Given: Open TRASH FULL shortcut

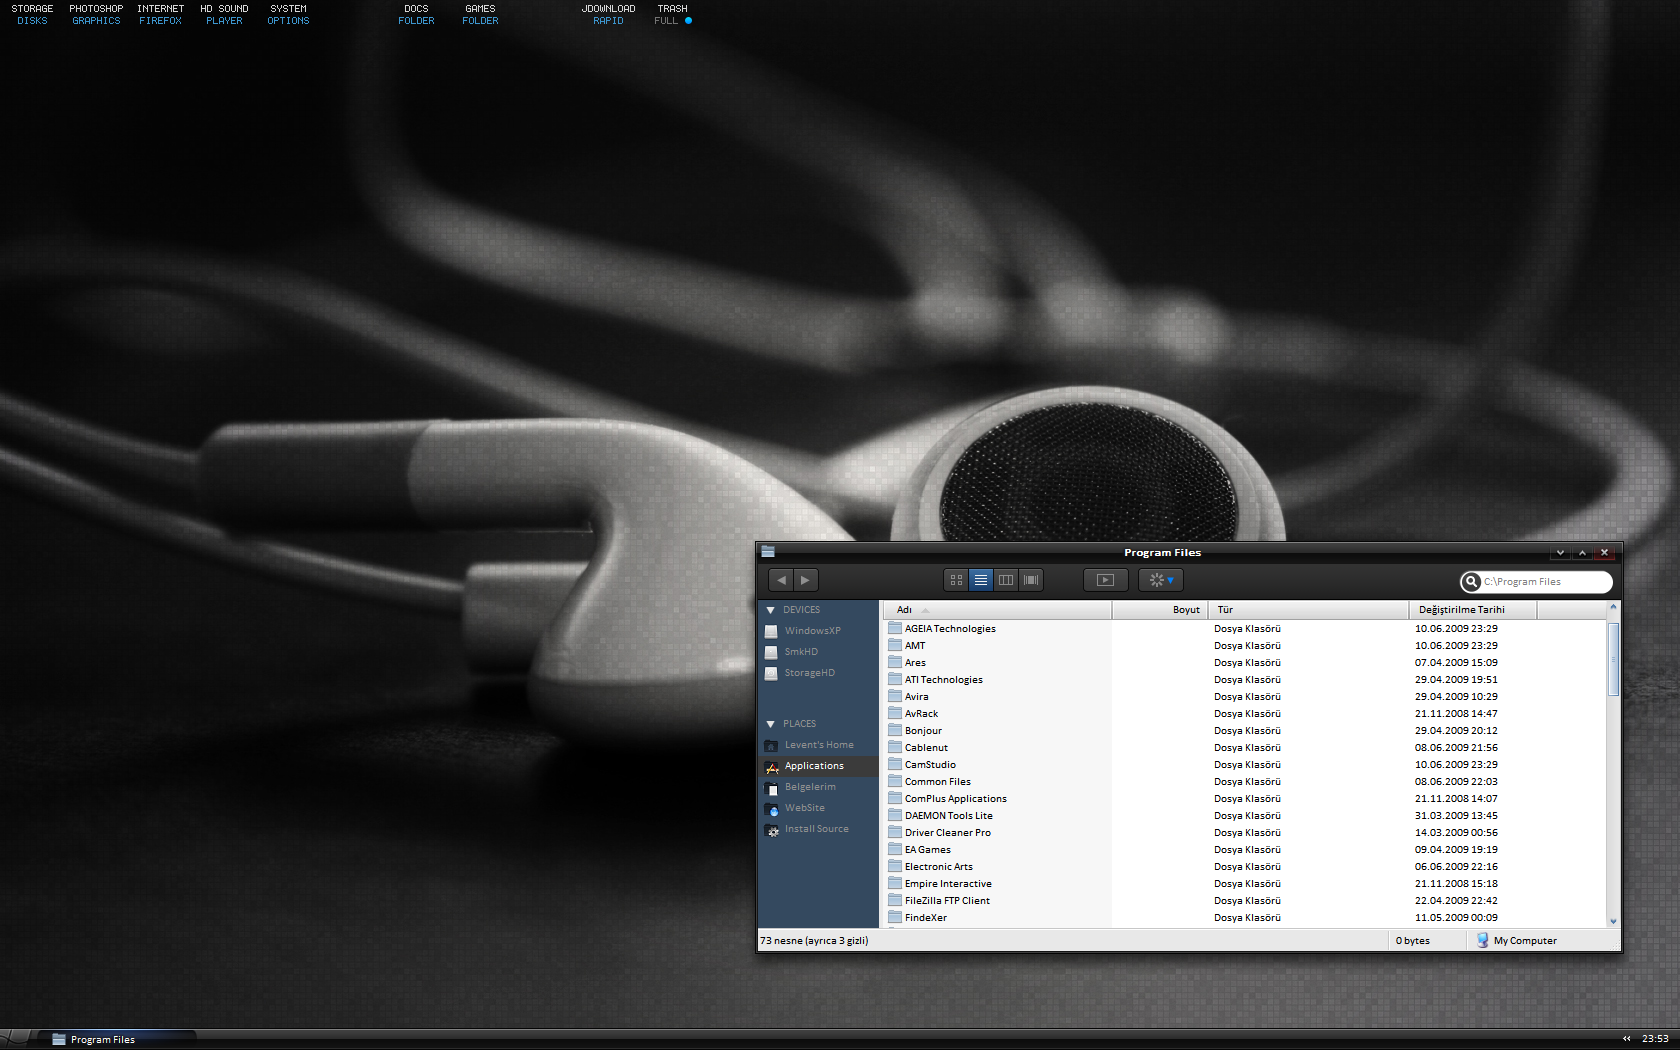Looking at the screenshot, I should pos(672,15).
